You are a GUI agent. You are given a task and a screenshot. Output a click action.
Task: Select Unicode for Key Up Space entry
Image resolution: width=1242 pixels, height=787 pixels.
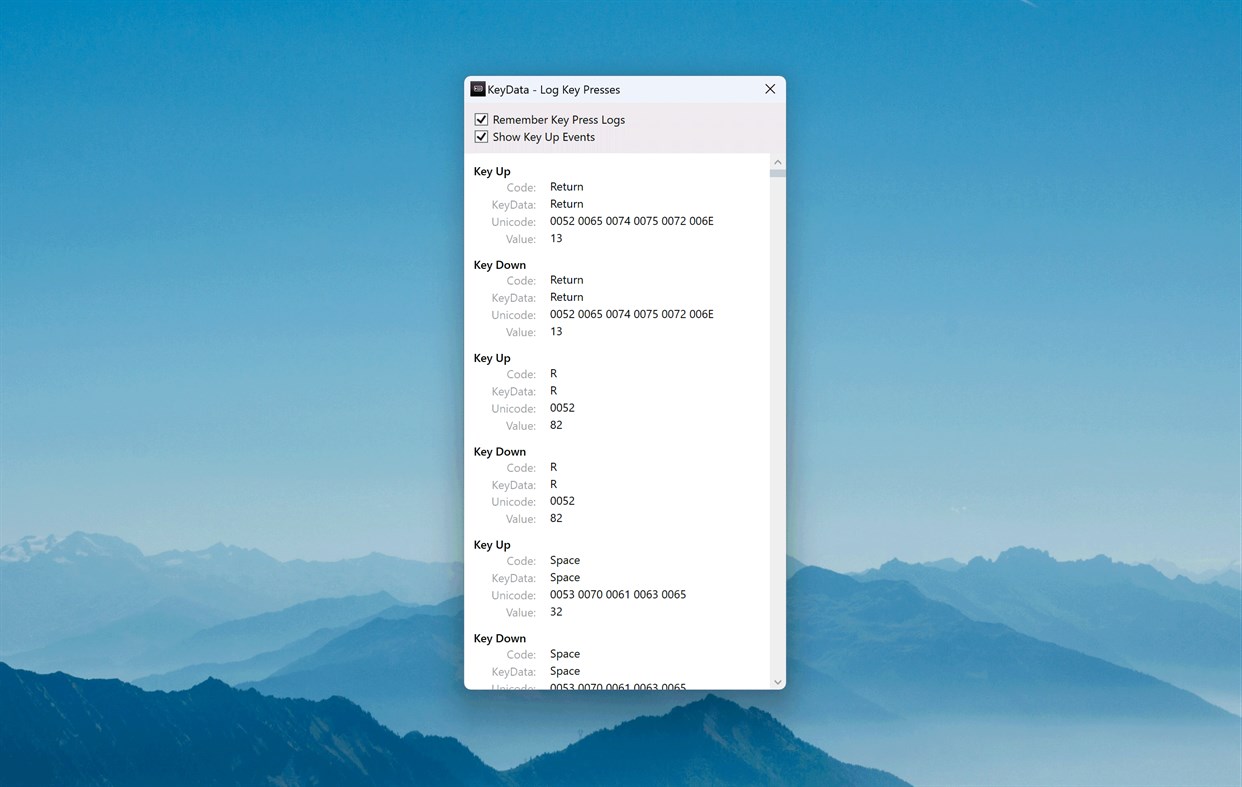click(x=618, y=594)
